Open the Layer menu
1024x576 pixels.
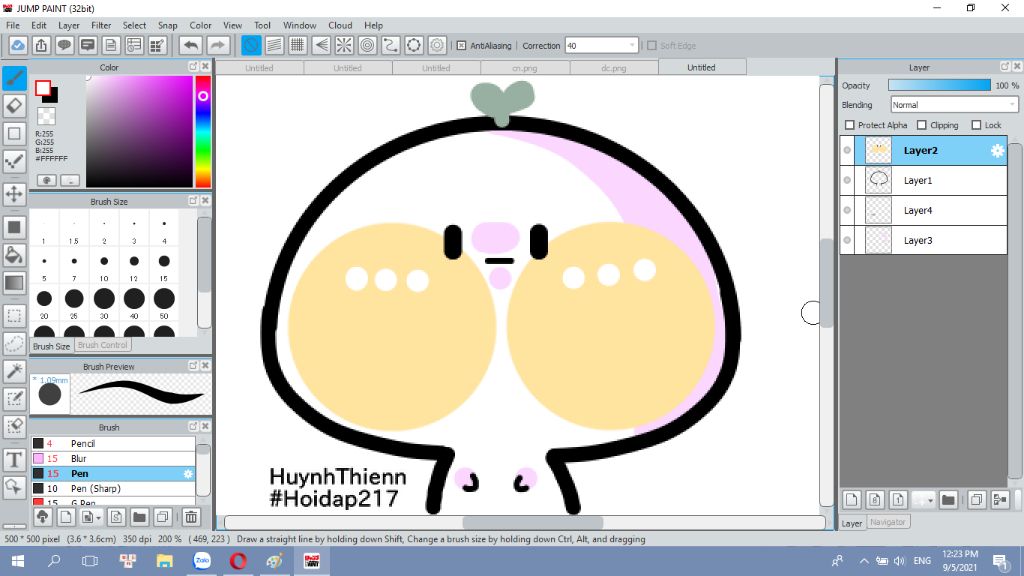coord(69,25)
